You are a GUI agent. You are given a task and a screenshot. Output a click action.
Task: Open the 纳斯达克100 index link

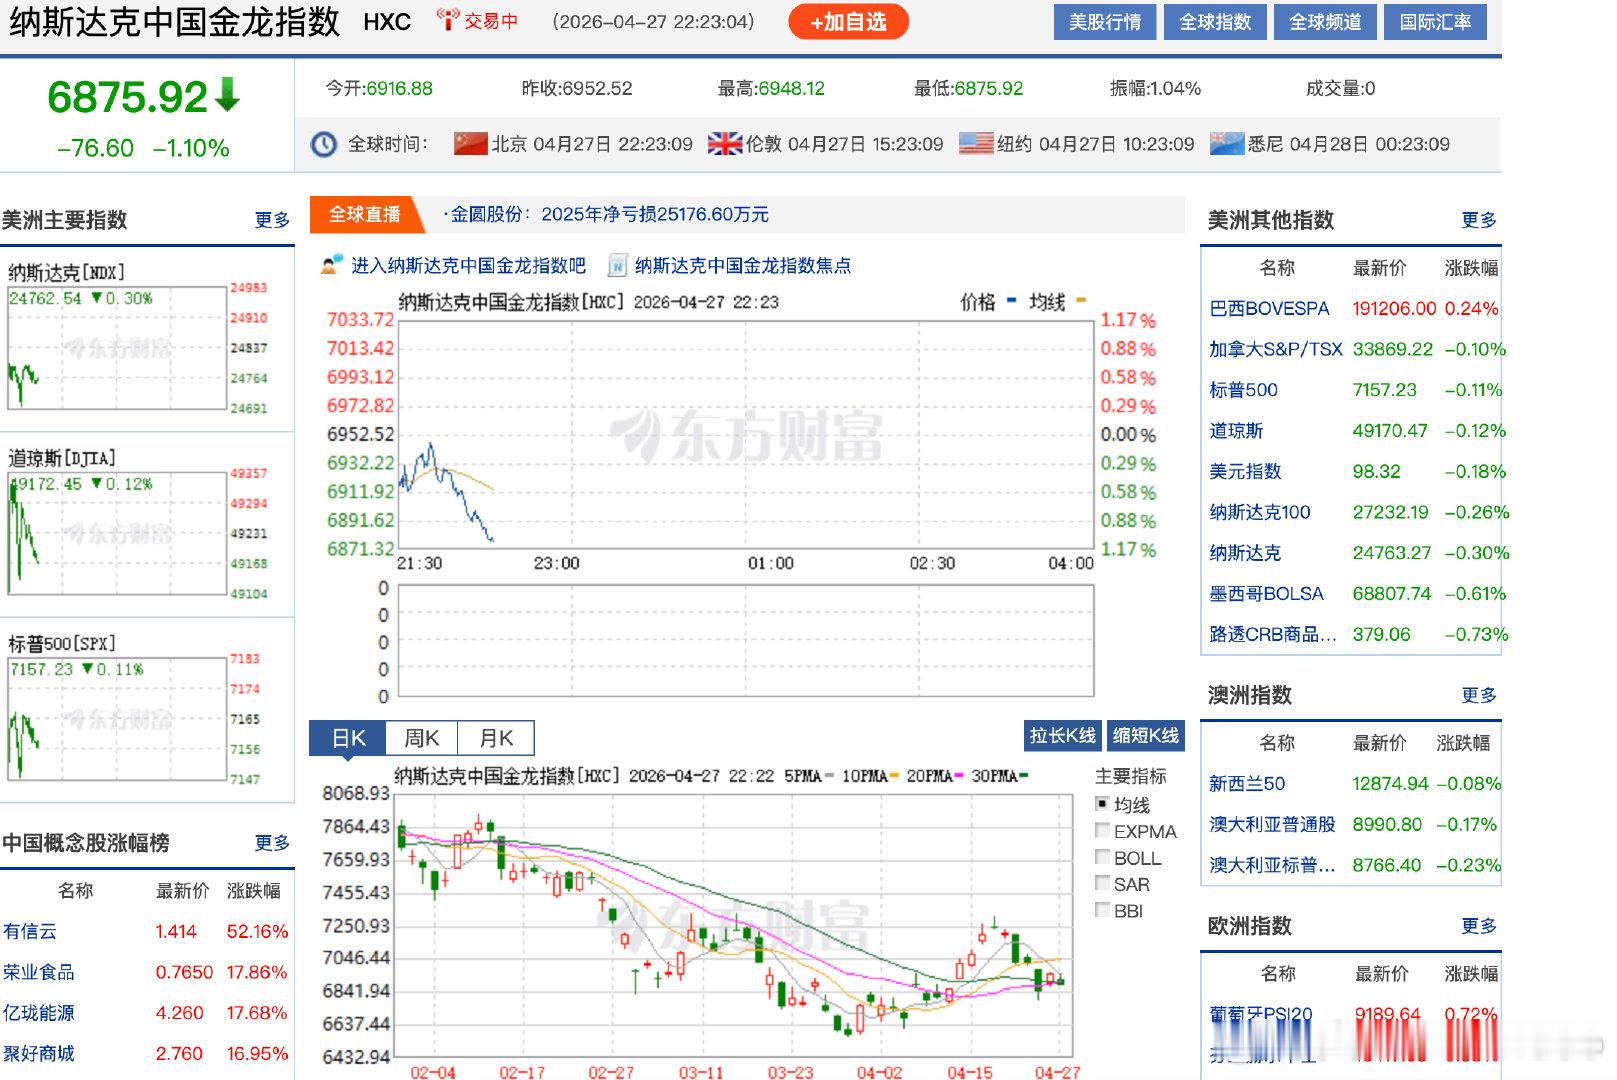tap(1260, 512)
